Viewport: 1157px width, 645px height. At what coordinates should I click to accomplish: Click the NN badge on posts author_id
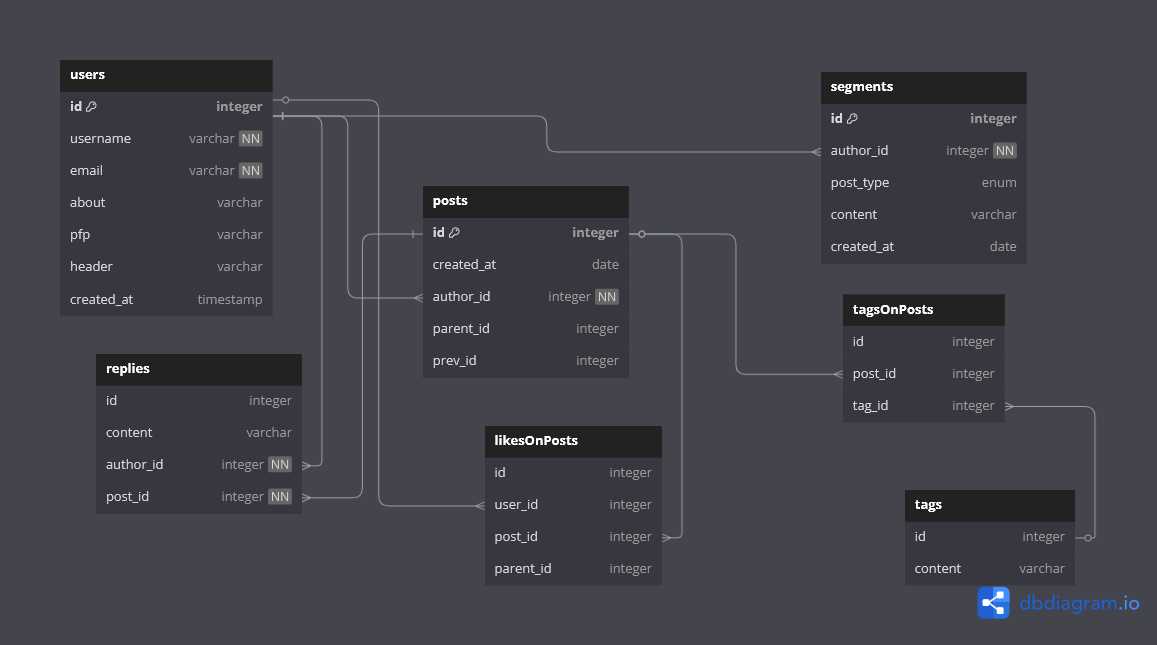click(606, 297)
